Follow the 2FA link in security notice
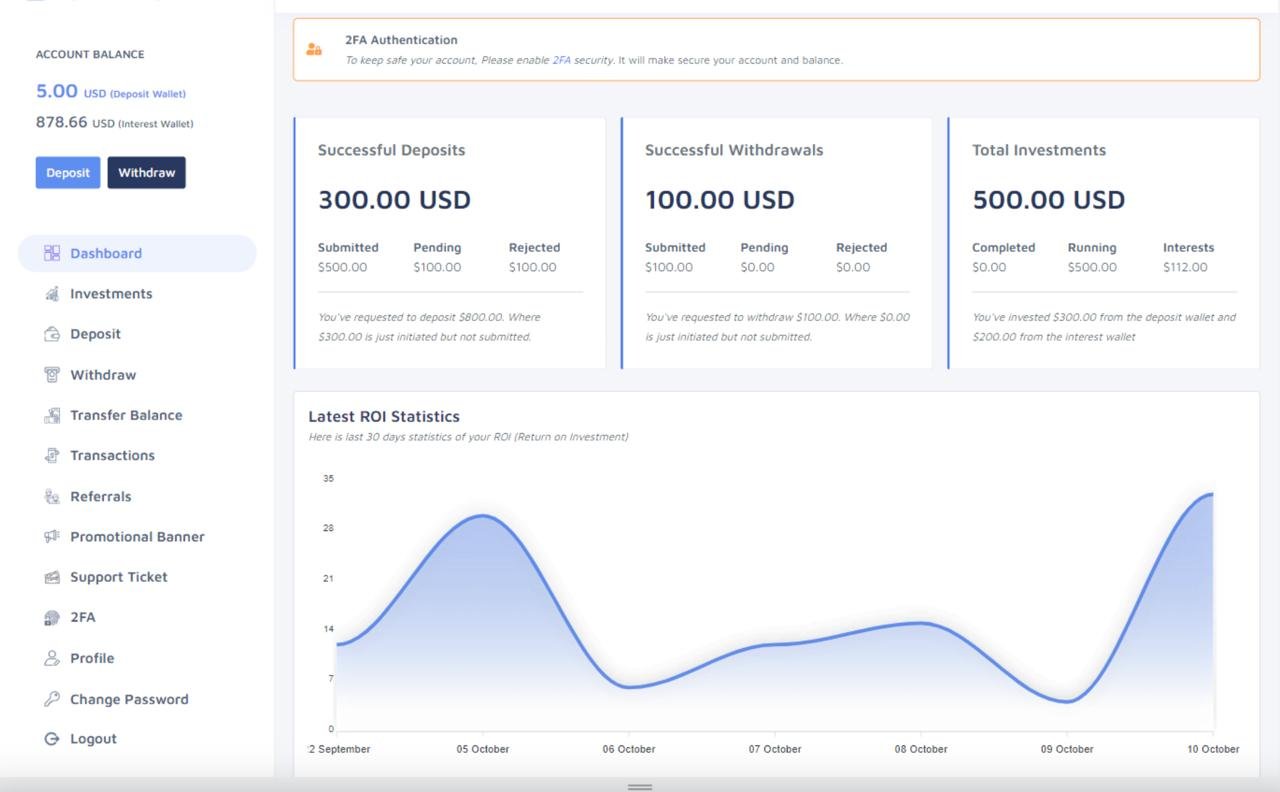The width and height of the screenshot is (1280, 792). (561, 60)
